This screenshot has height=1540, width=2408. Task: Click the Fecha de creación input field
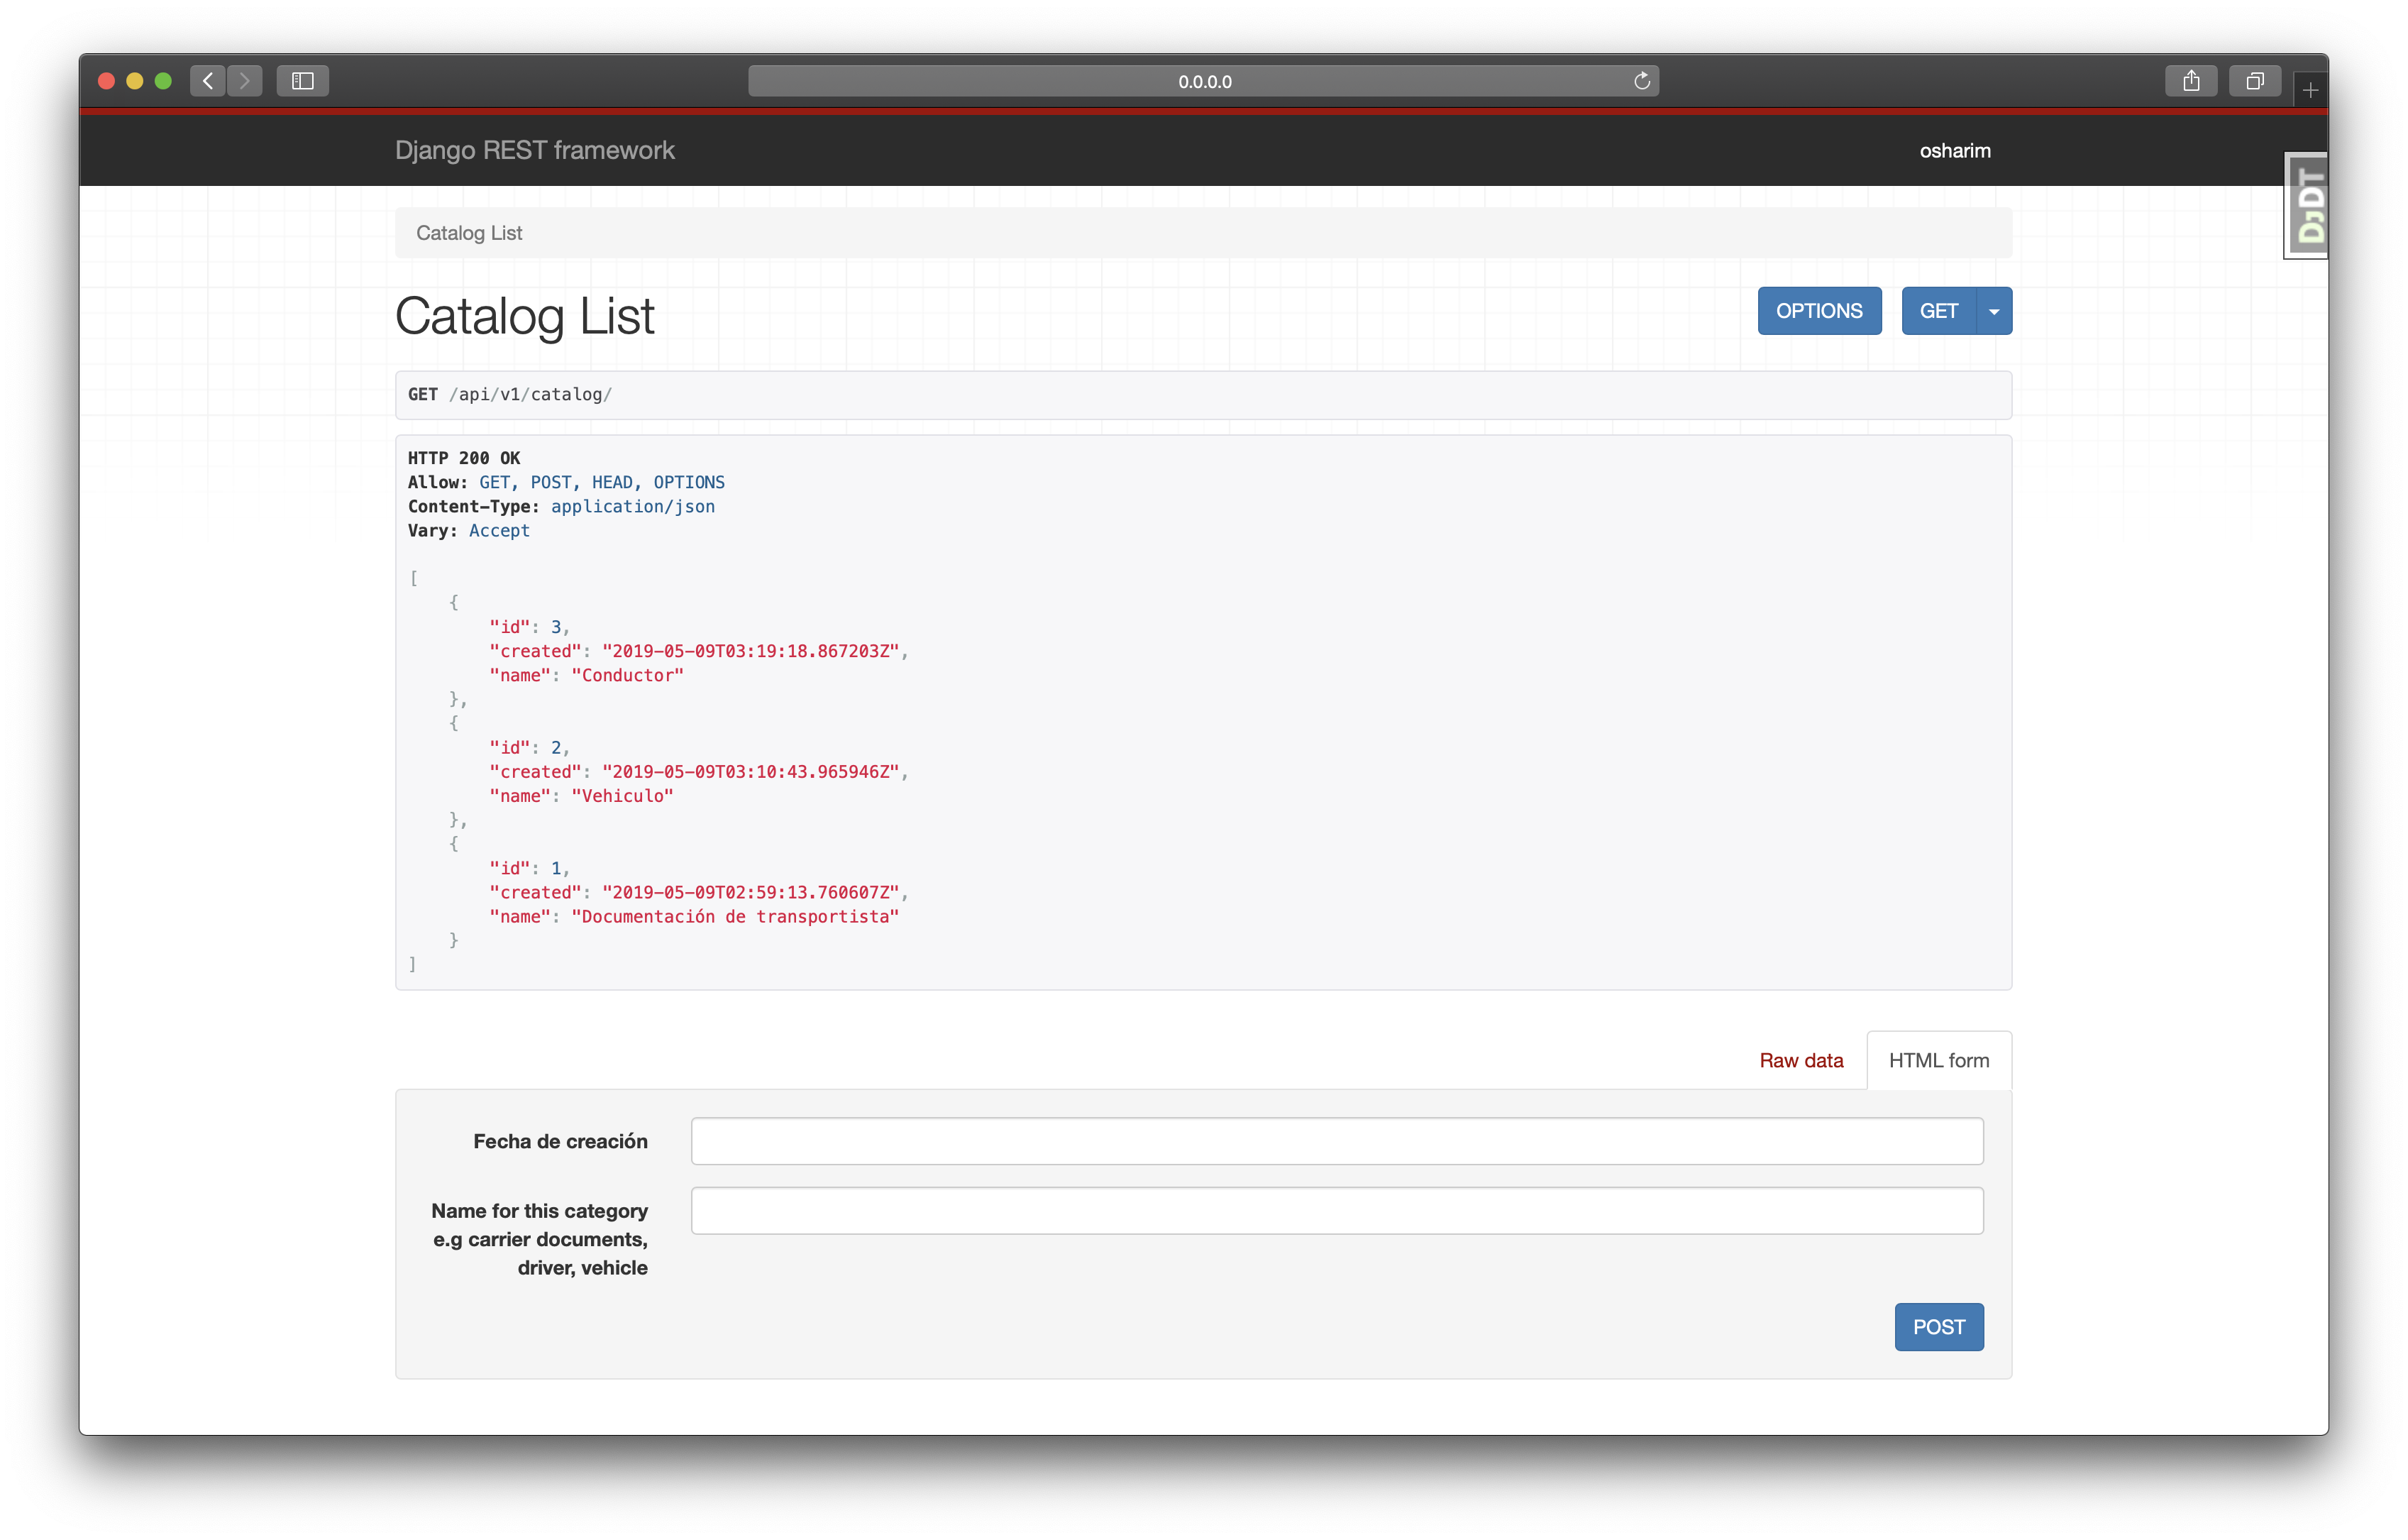1337,1141
